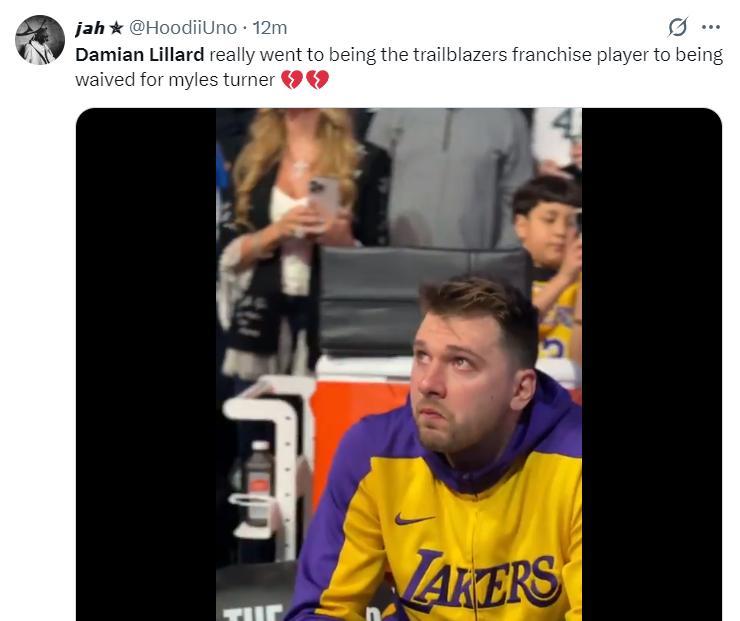Click the star symbol beside jah
This screenshot has width=740, height=621.
pos(117,28)
